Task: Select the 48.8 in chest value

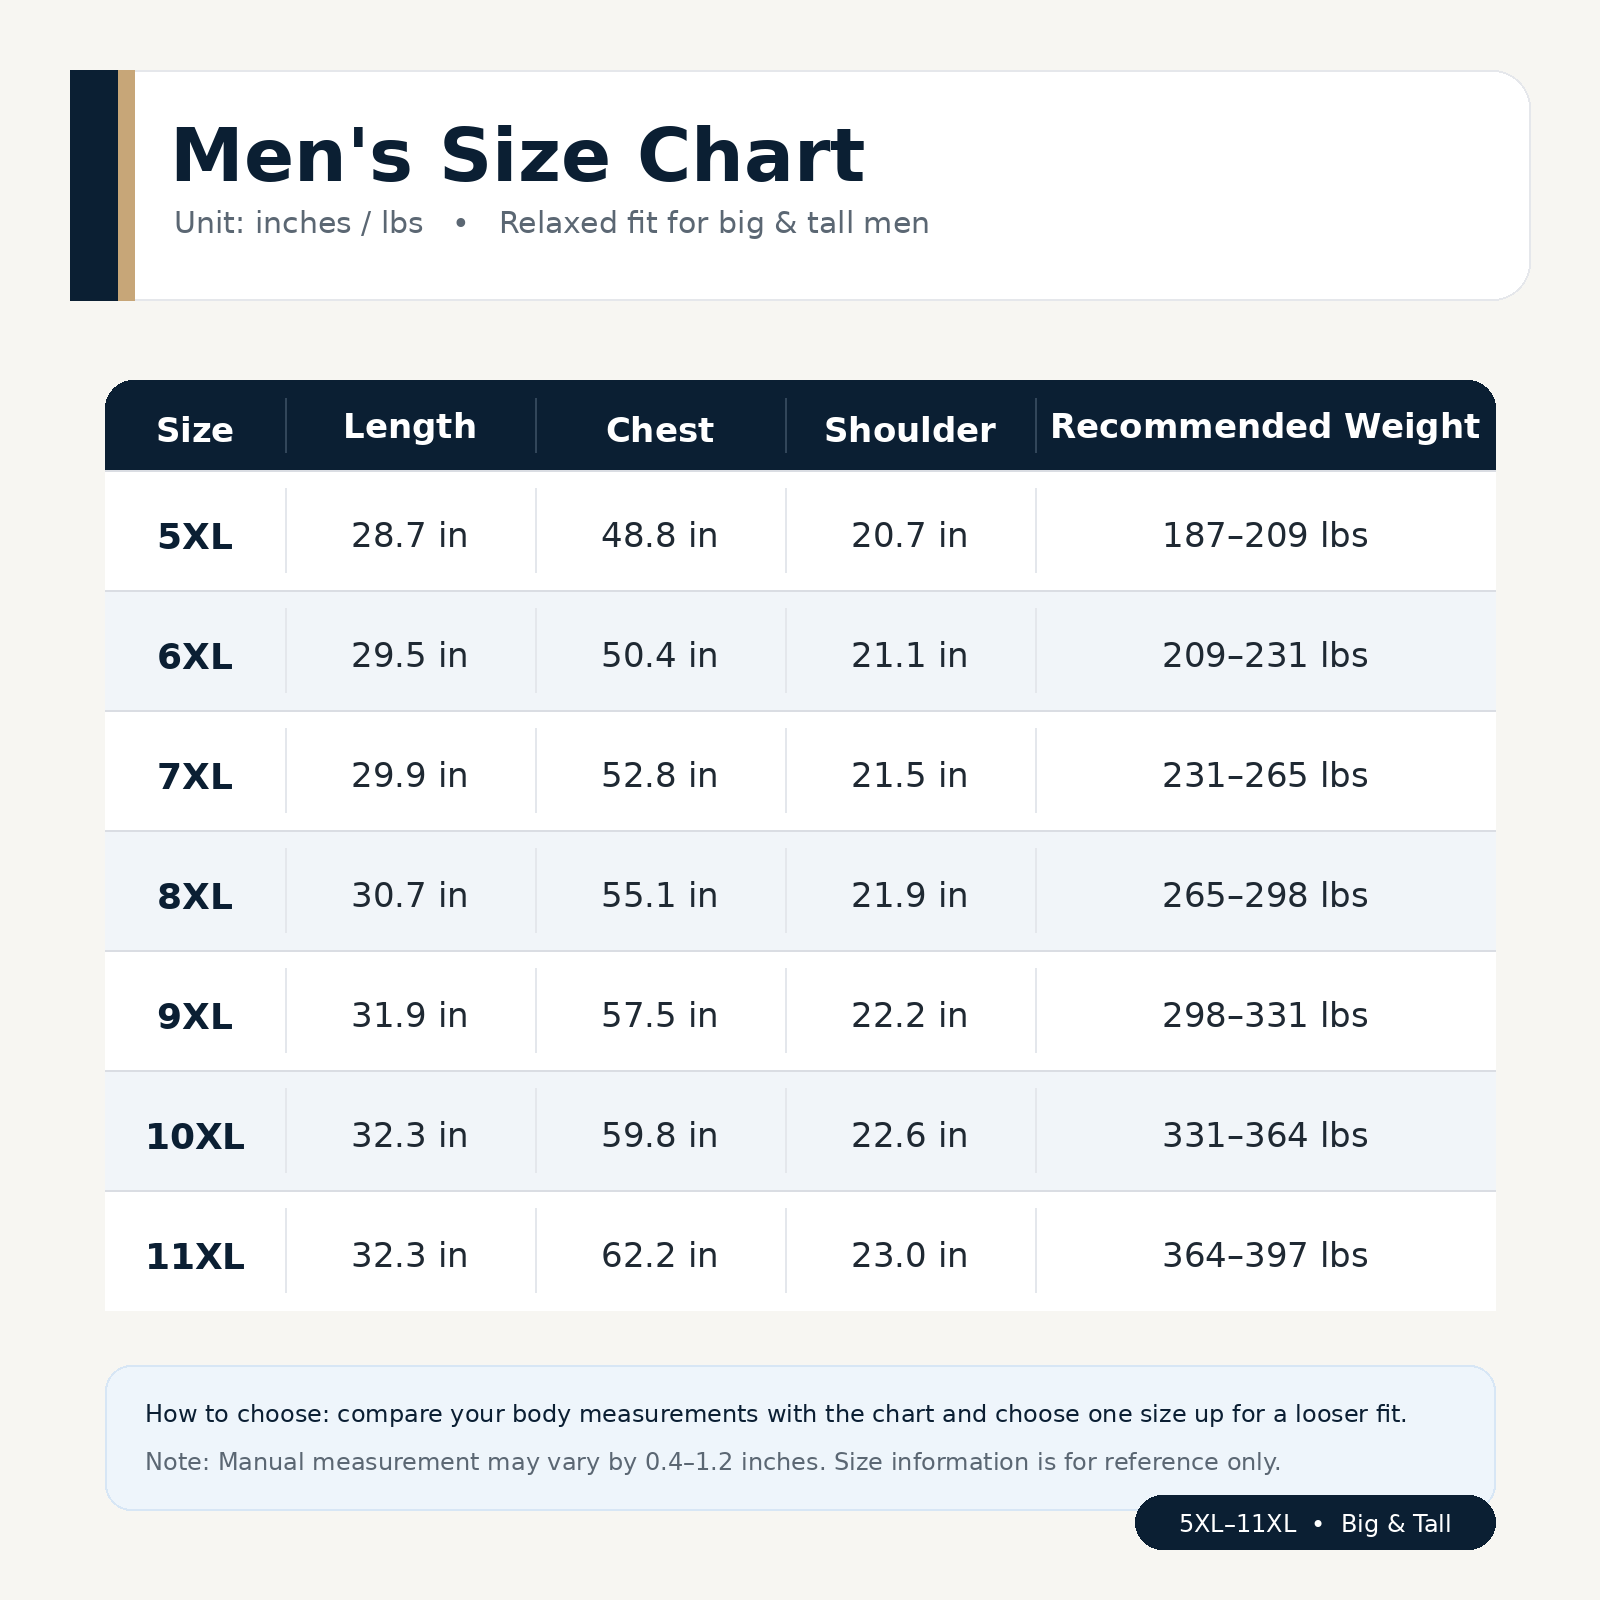Action: point(660,536)
